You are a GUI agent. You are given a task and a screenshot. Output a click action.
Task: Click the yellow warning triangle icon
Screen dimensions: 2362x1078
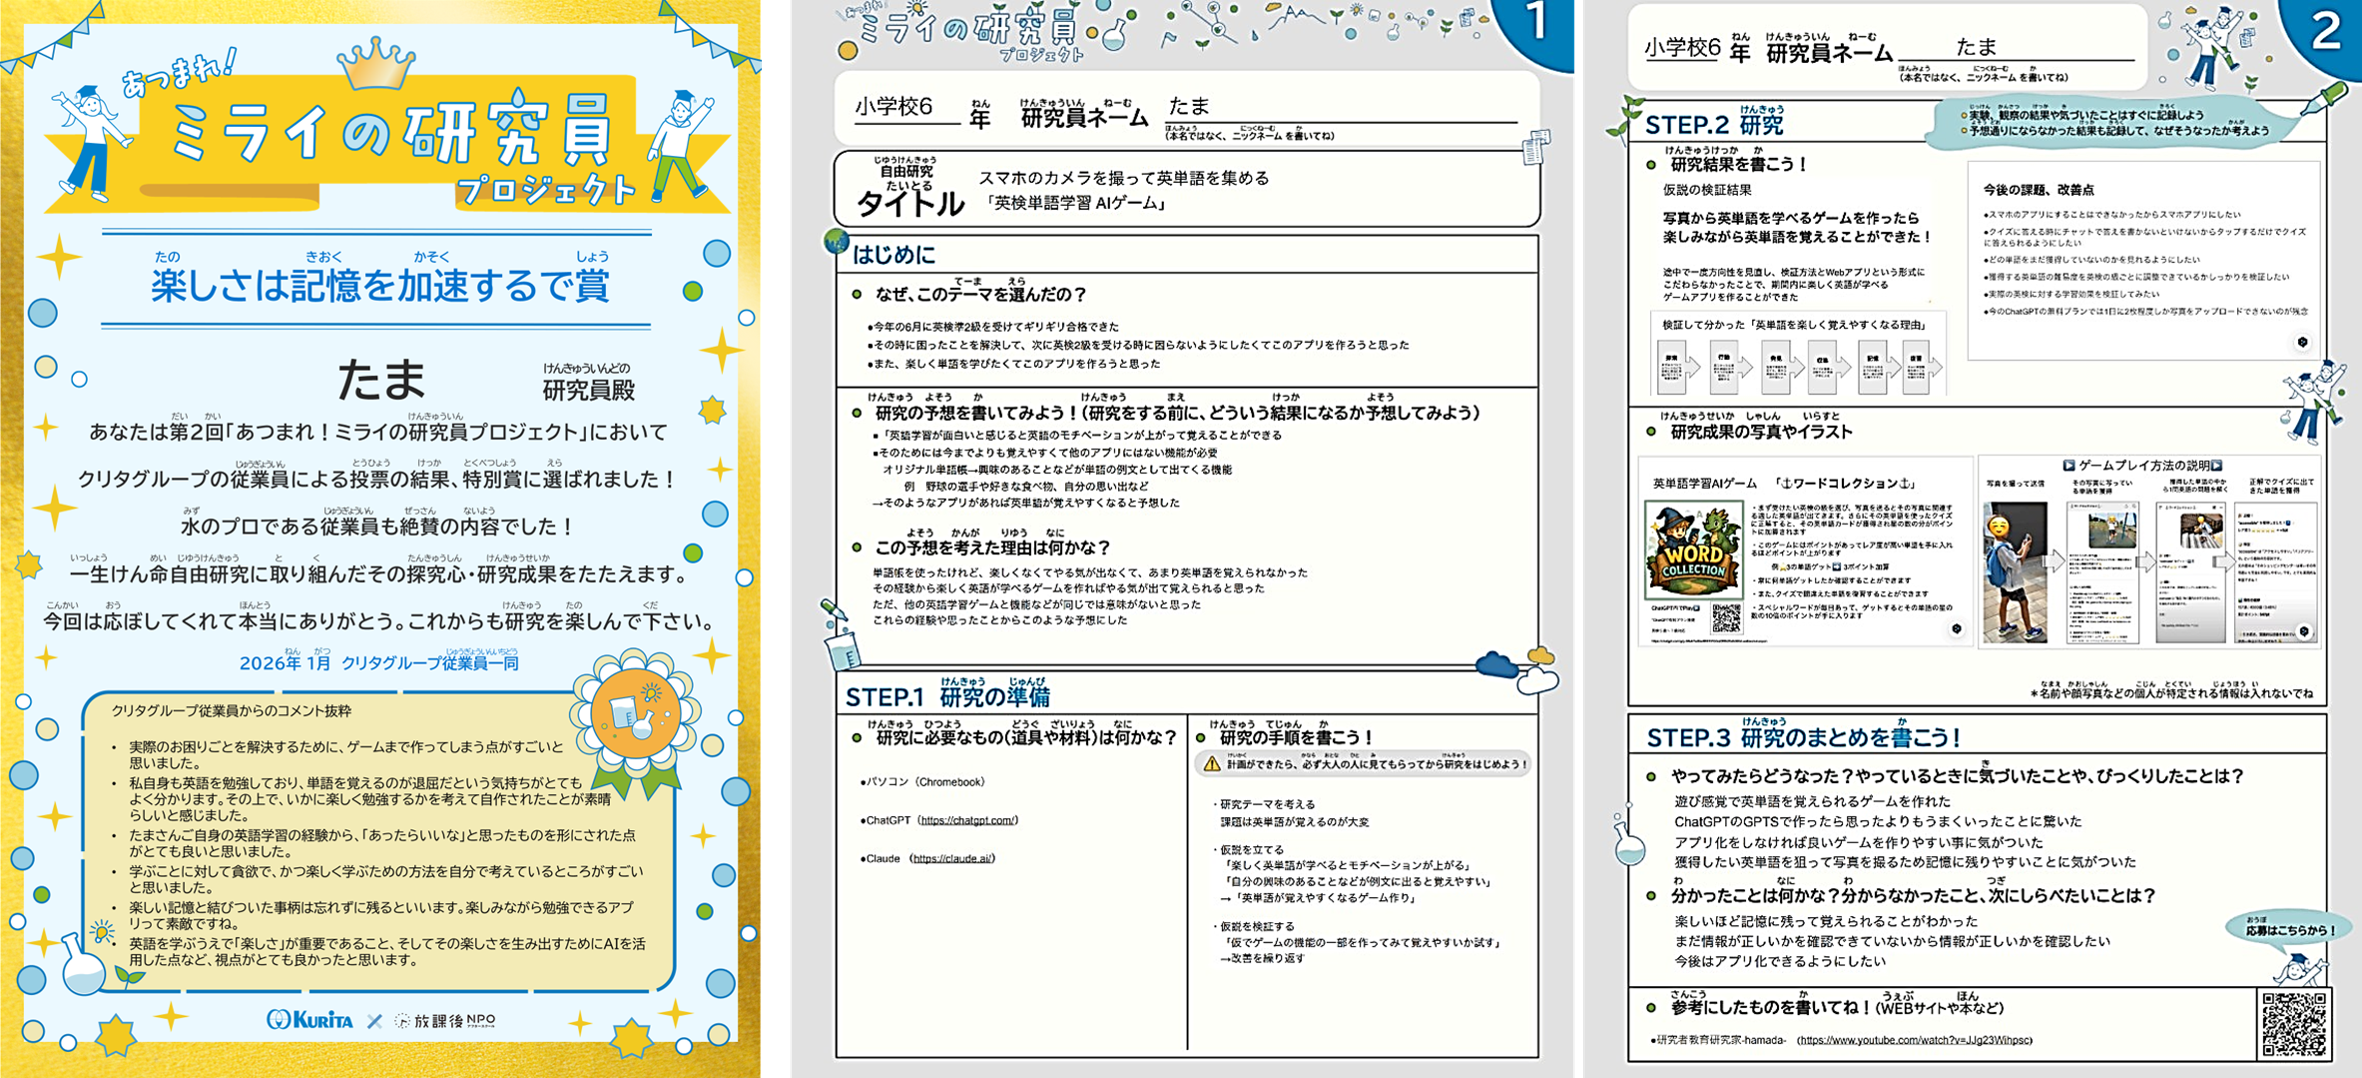click(x=1212, y=765)
